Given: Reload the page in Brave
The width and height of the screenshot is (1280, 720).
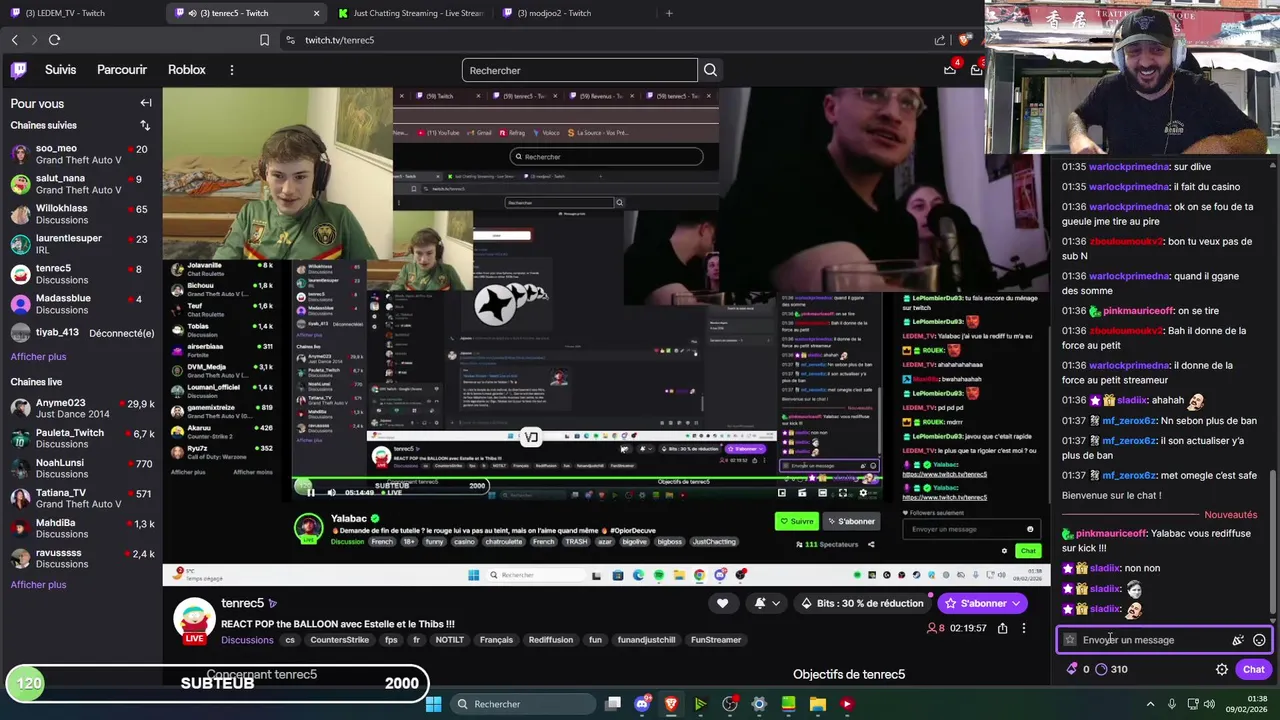Looking at the screenshot, I should tap(54, 40).
